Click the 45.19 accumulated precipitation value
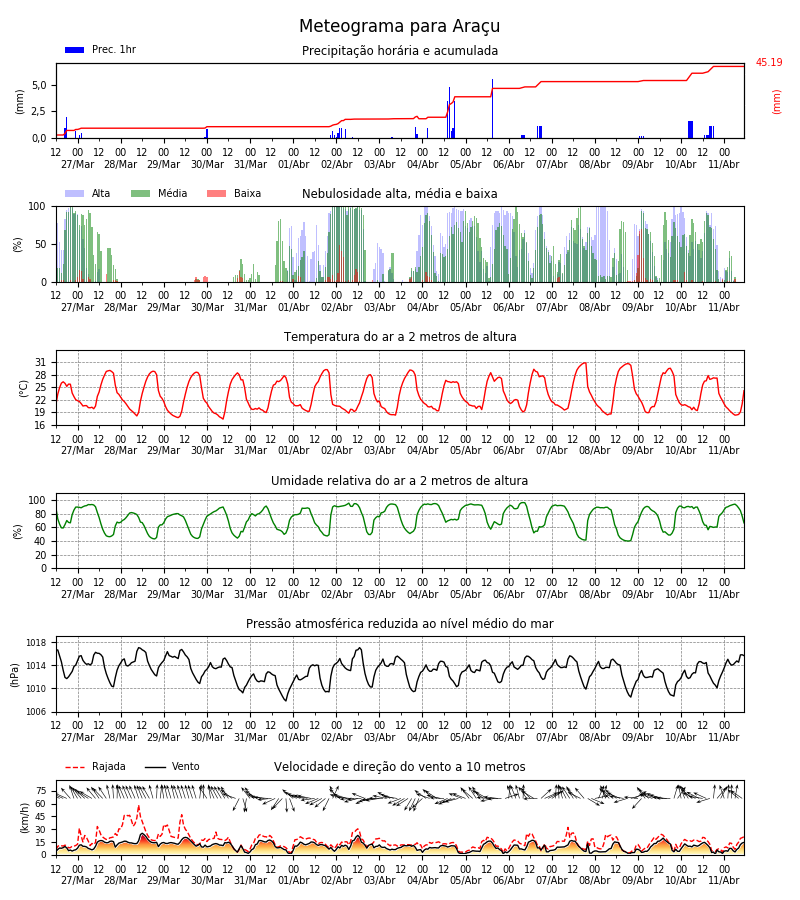This screenshot has width=800, height=900. (x=769, y=62)
